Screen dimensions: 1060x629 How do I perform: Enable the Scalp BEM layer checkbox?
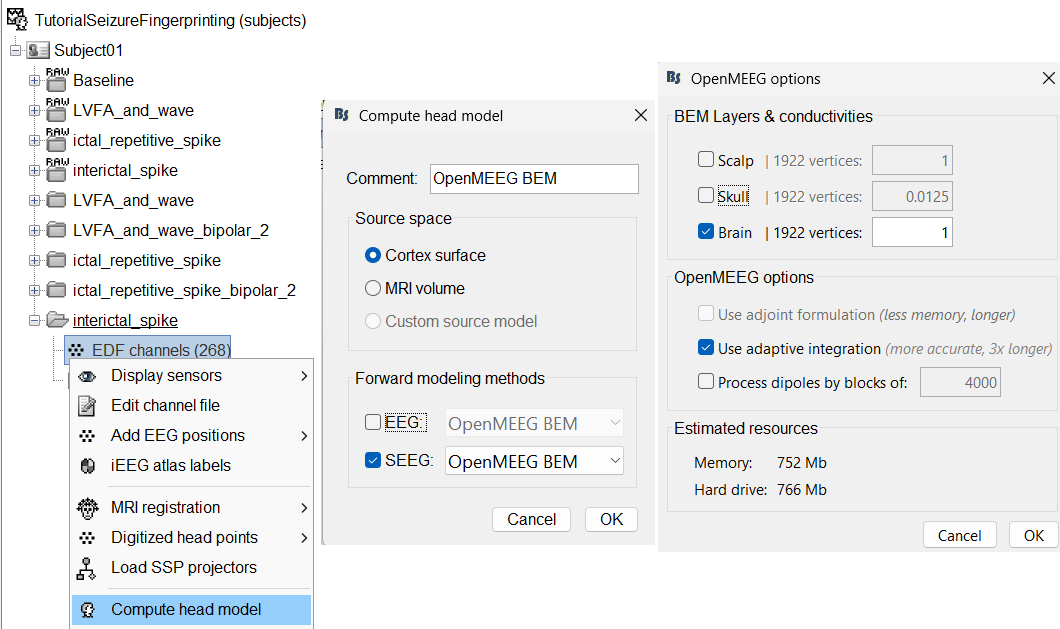tap(706, 160)
